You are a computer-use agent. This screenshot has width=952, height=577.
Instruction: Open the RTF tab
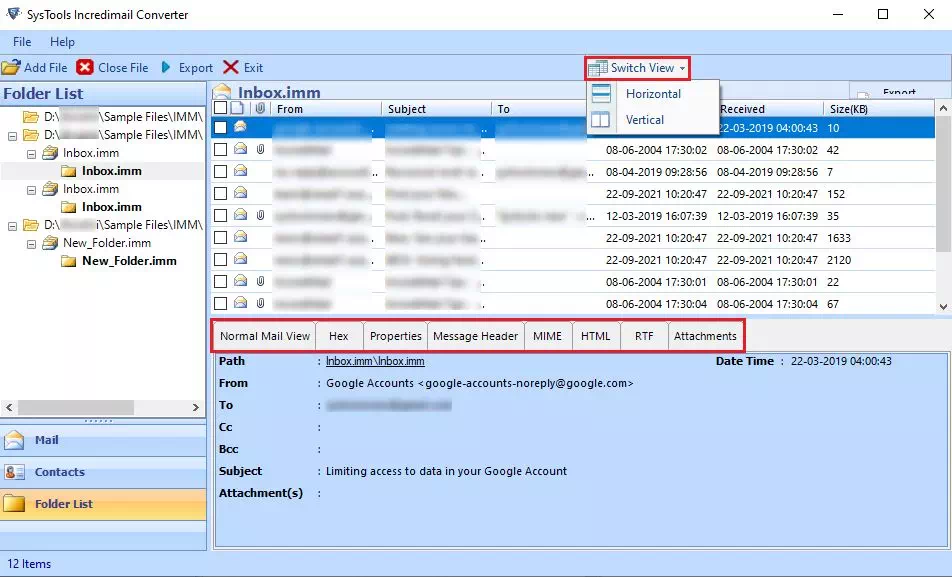(x=644, y=336)
